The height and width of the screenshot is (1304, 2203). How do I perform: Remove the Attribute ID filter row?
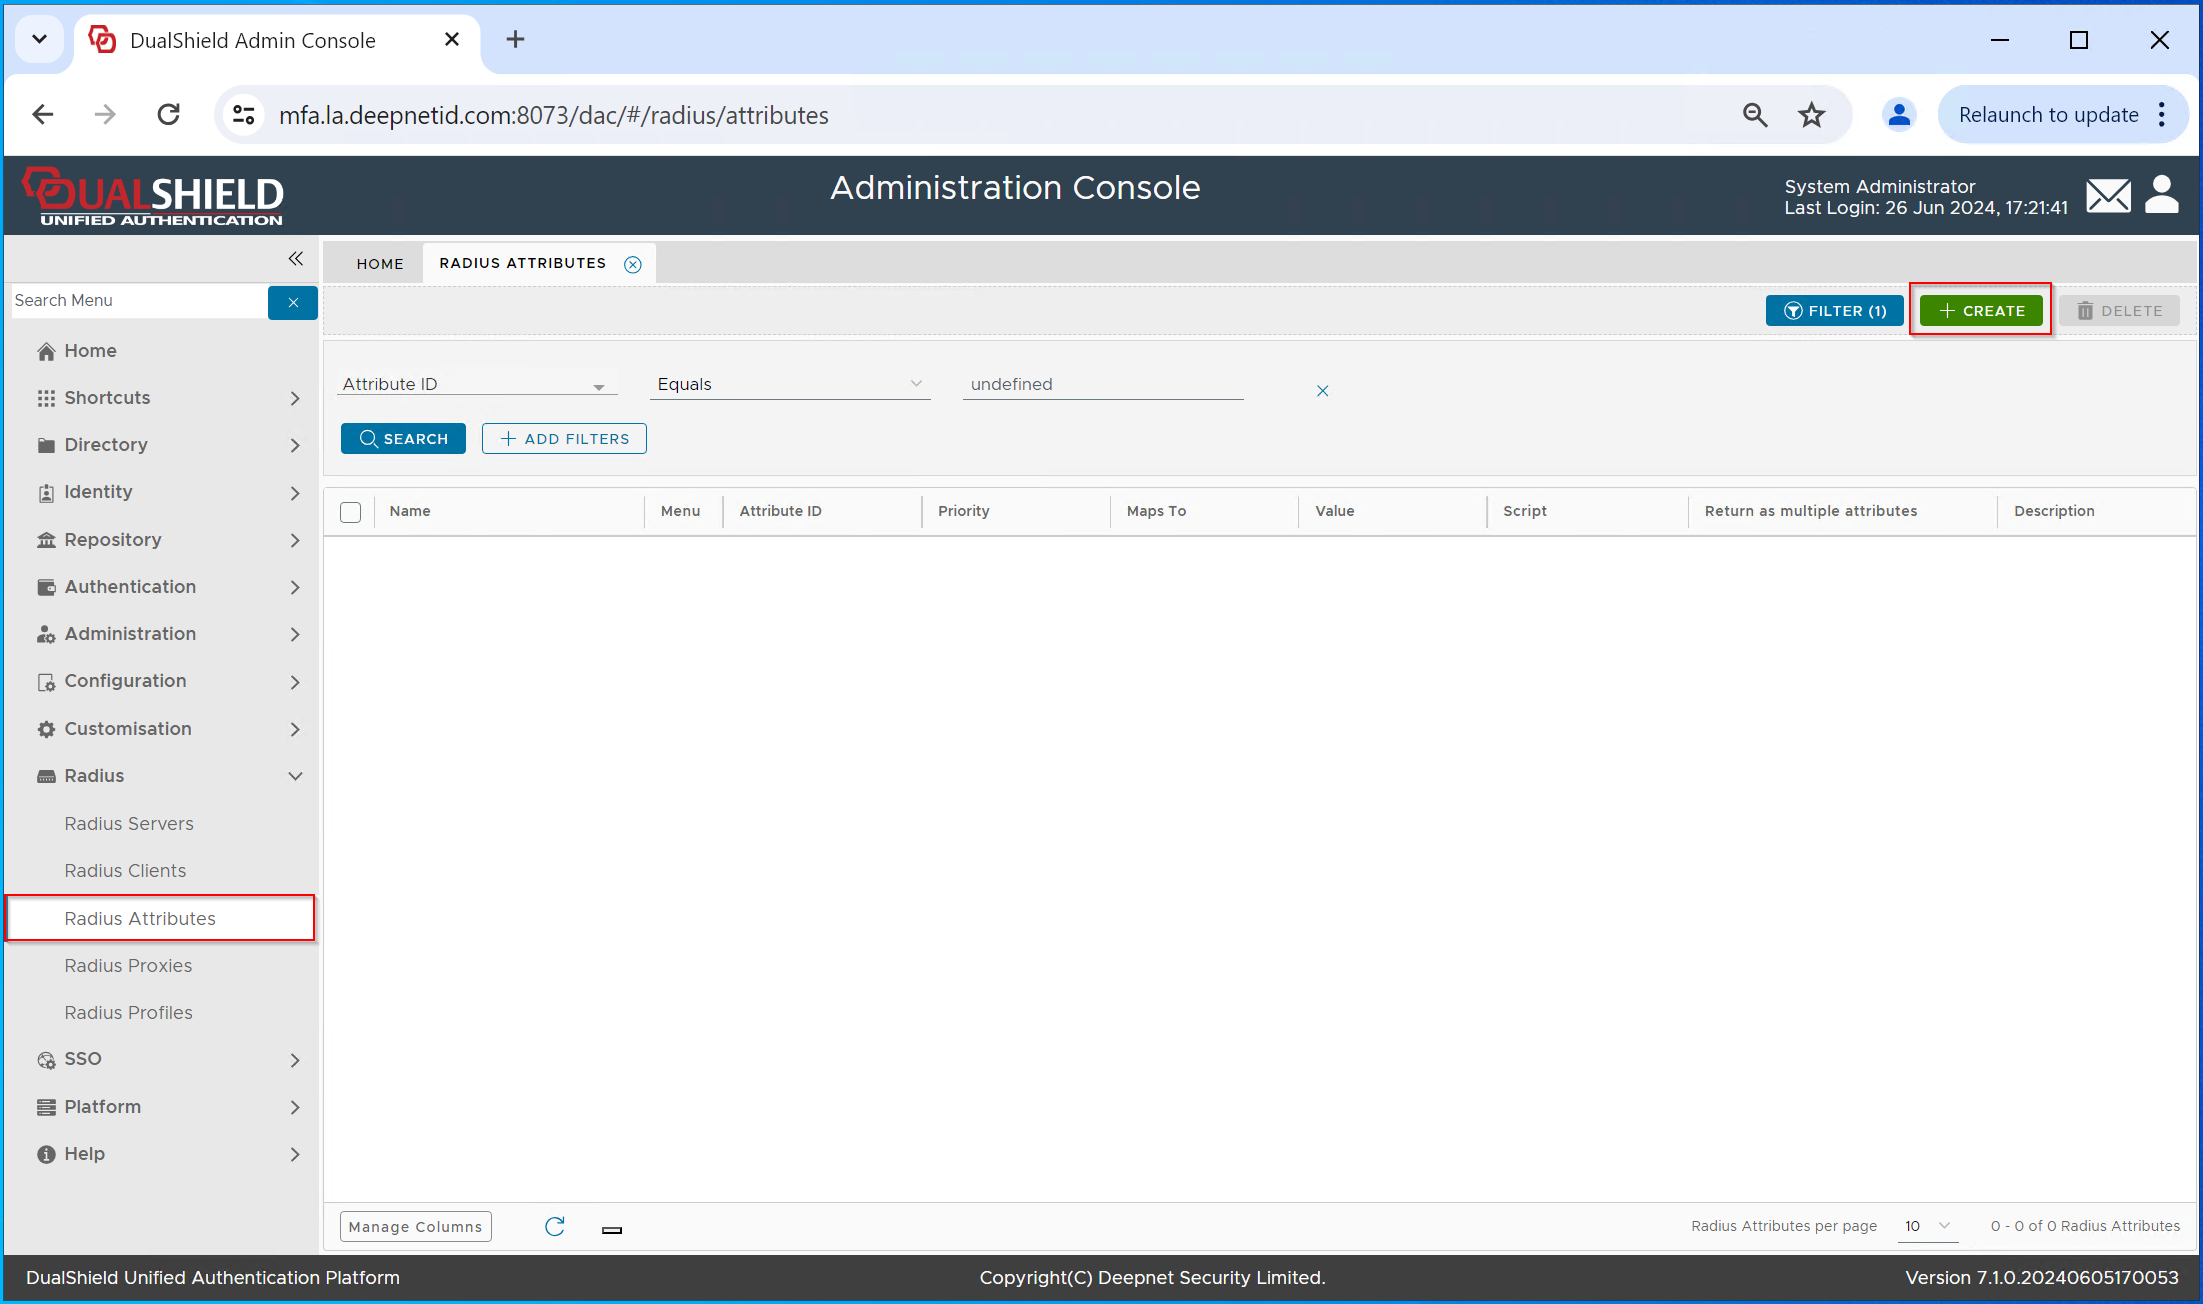point(1322,391)
